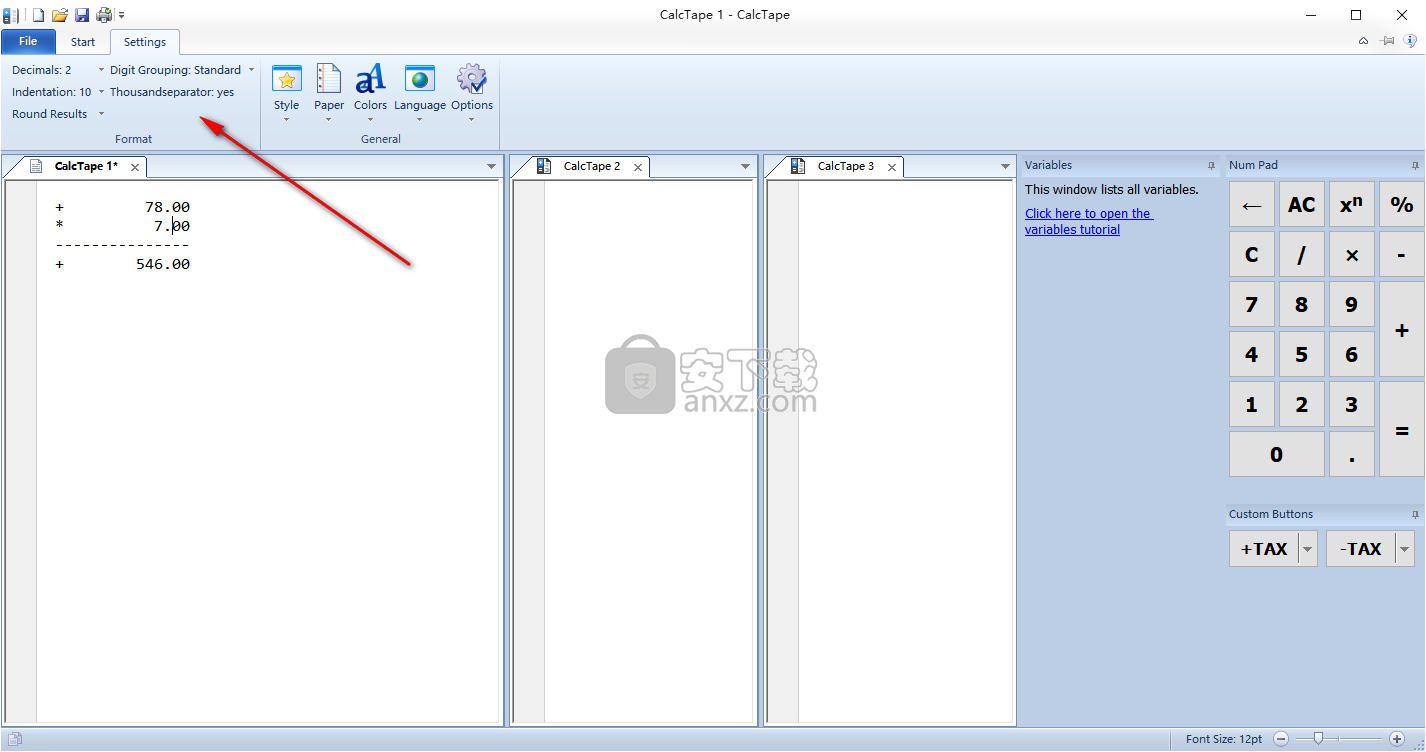Click the Print icon in quick access toolbar
Viewport: 1426px width, 752px height.
click(x=104, y=14)
